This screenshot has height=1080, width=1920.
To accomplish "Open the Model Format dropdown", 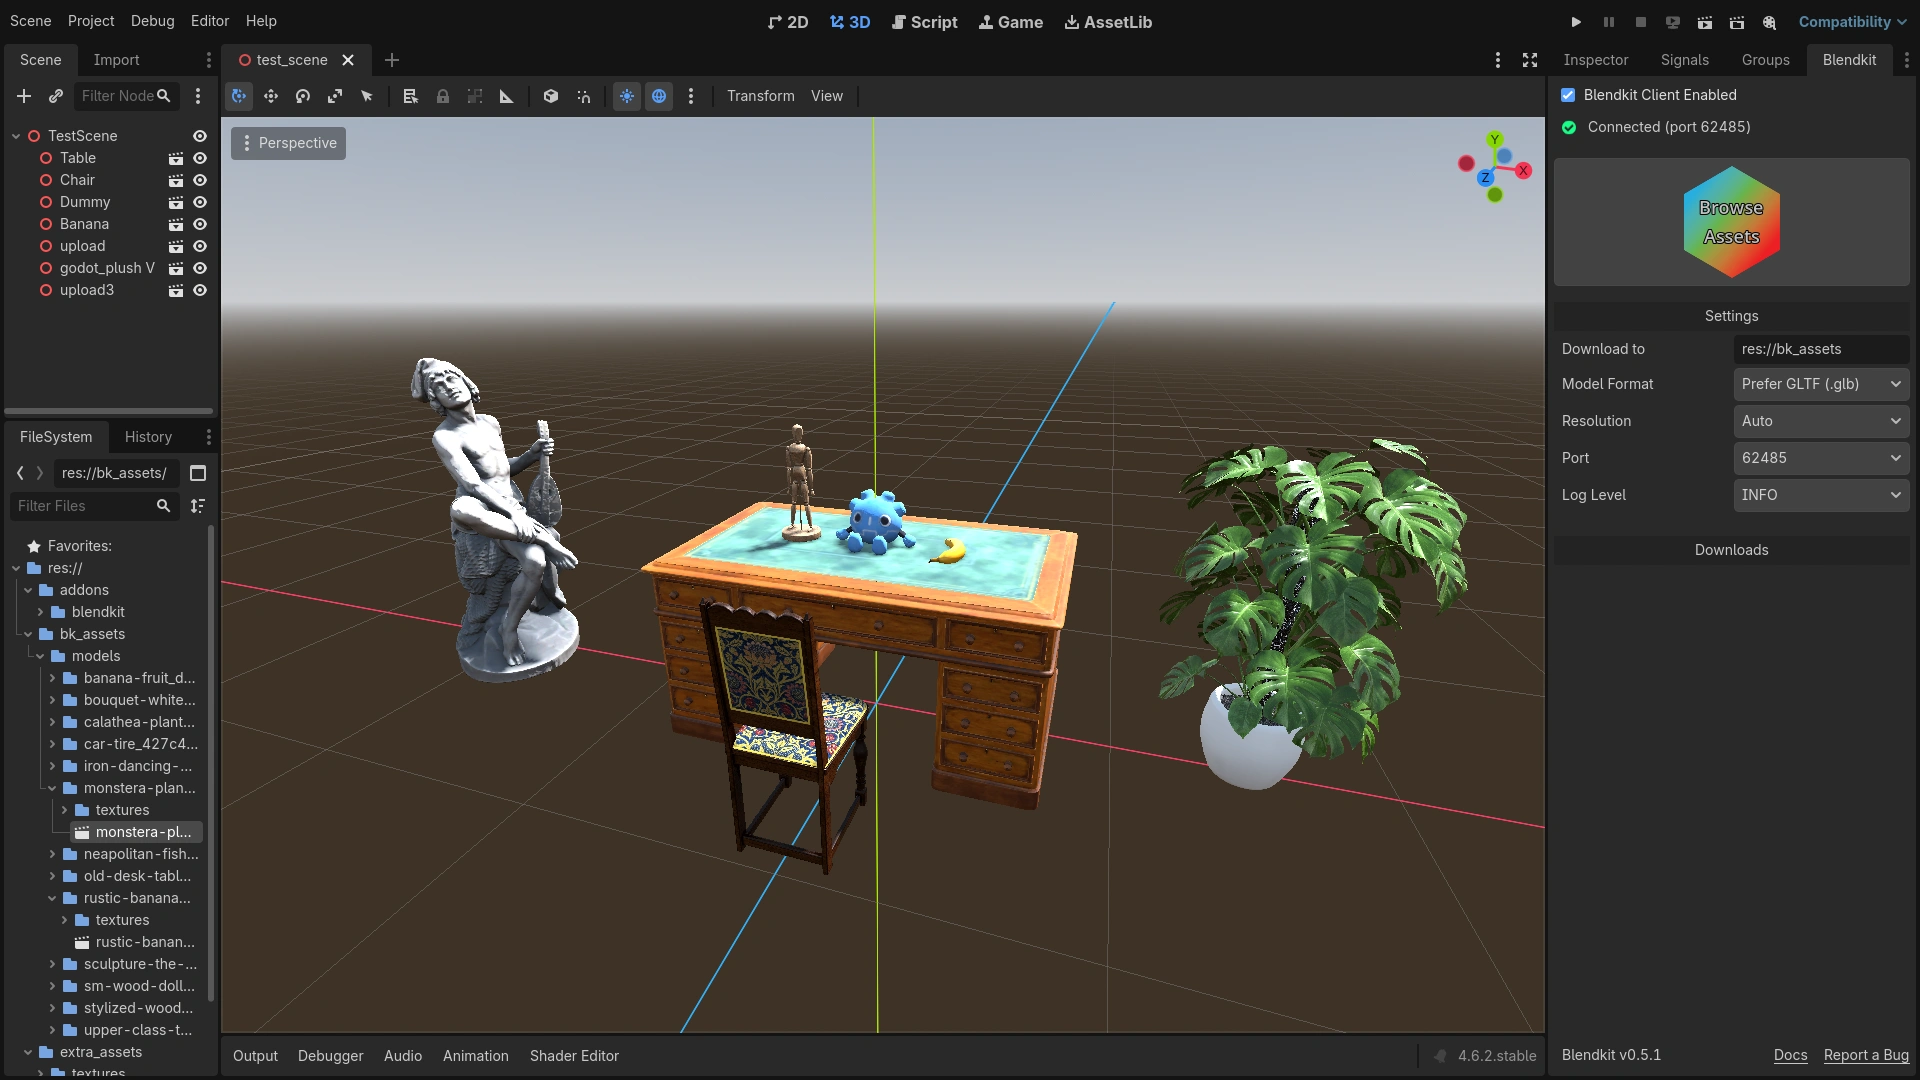I will 1821,384.
